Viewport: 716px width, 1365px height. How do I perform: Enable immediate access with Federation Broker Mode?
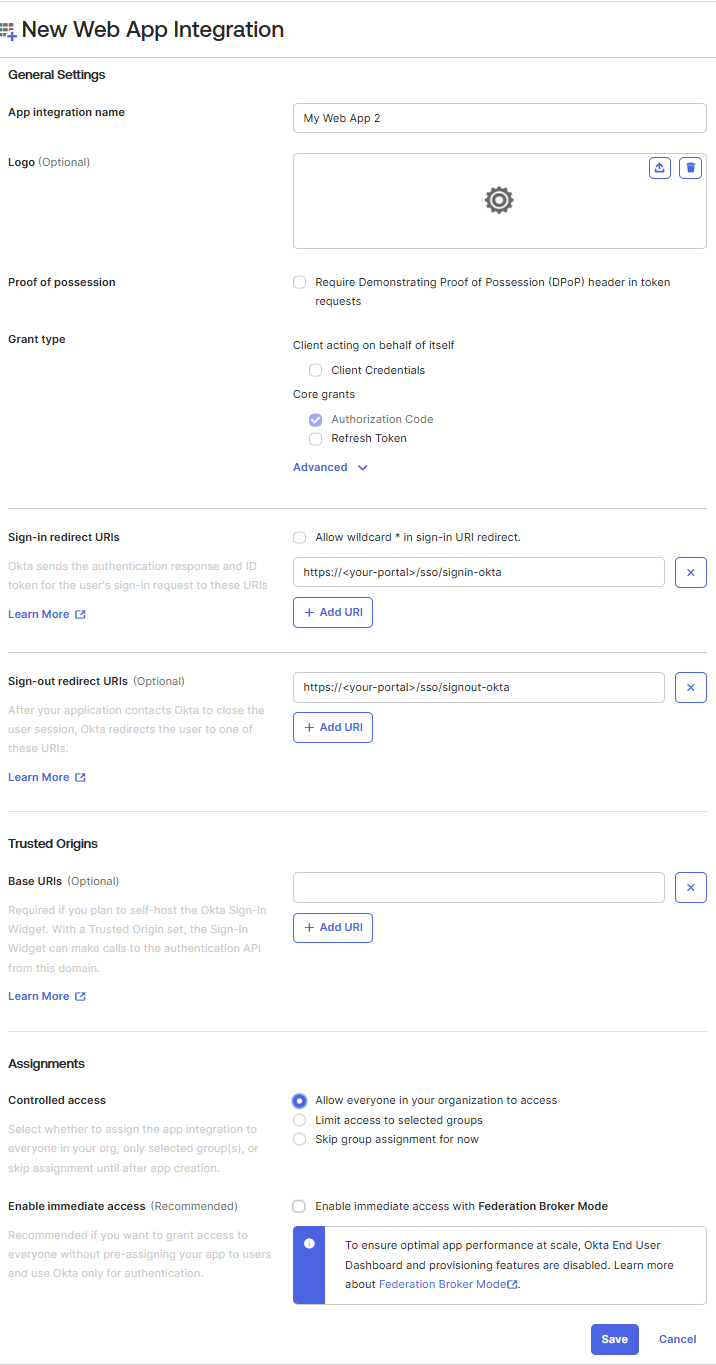pyautogui.click(x=300, y=1207)
